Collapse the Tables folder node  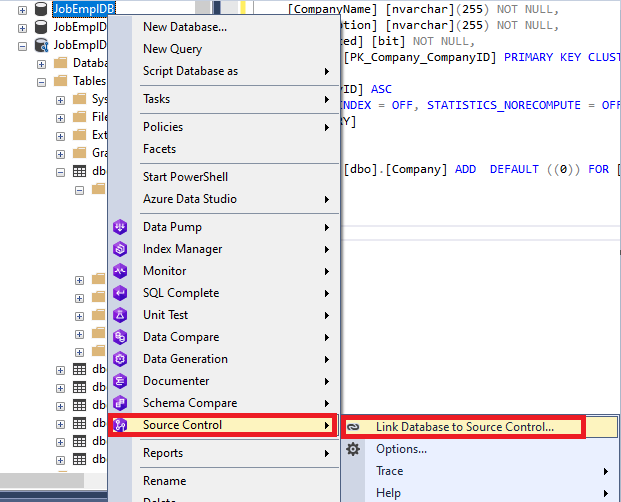(x=41, y=82)
